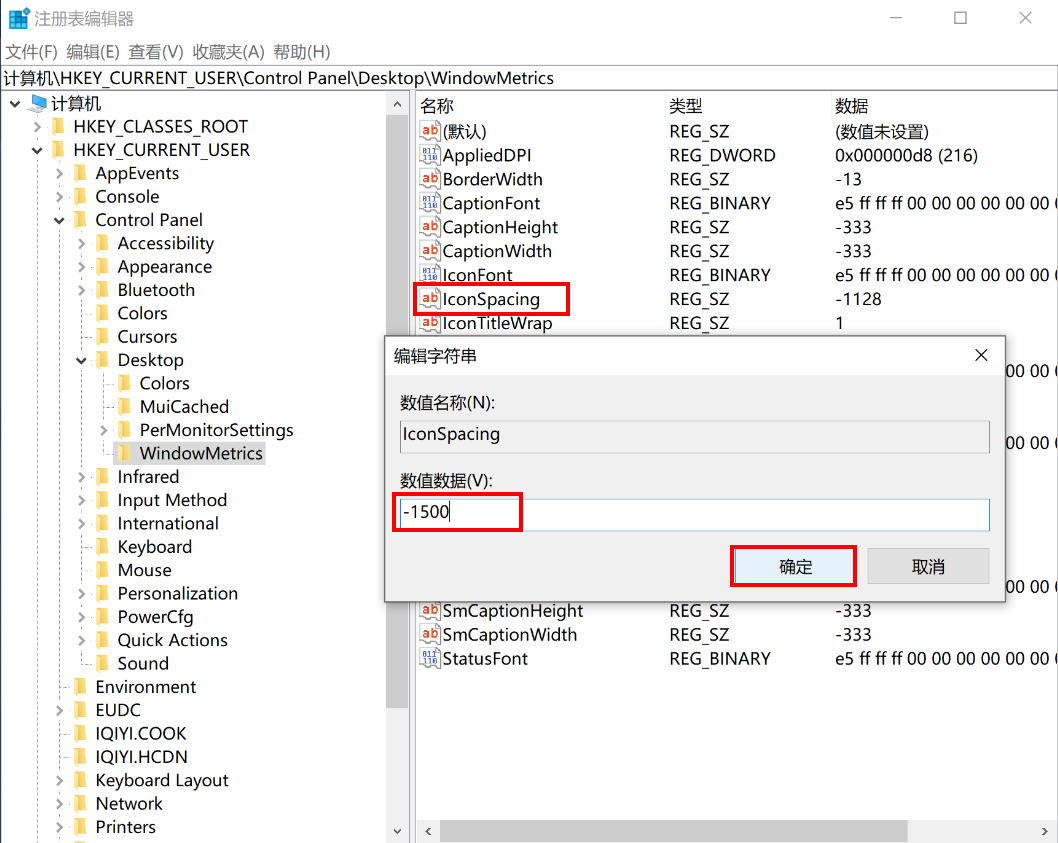Click the SmCaptionHeight value icon
The width and height of the screenshot is (1058, 843).
point(430,611)
